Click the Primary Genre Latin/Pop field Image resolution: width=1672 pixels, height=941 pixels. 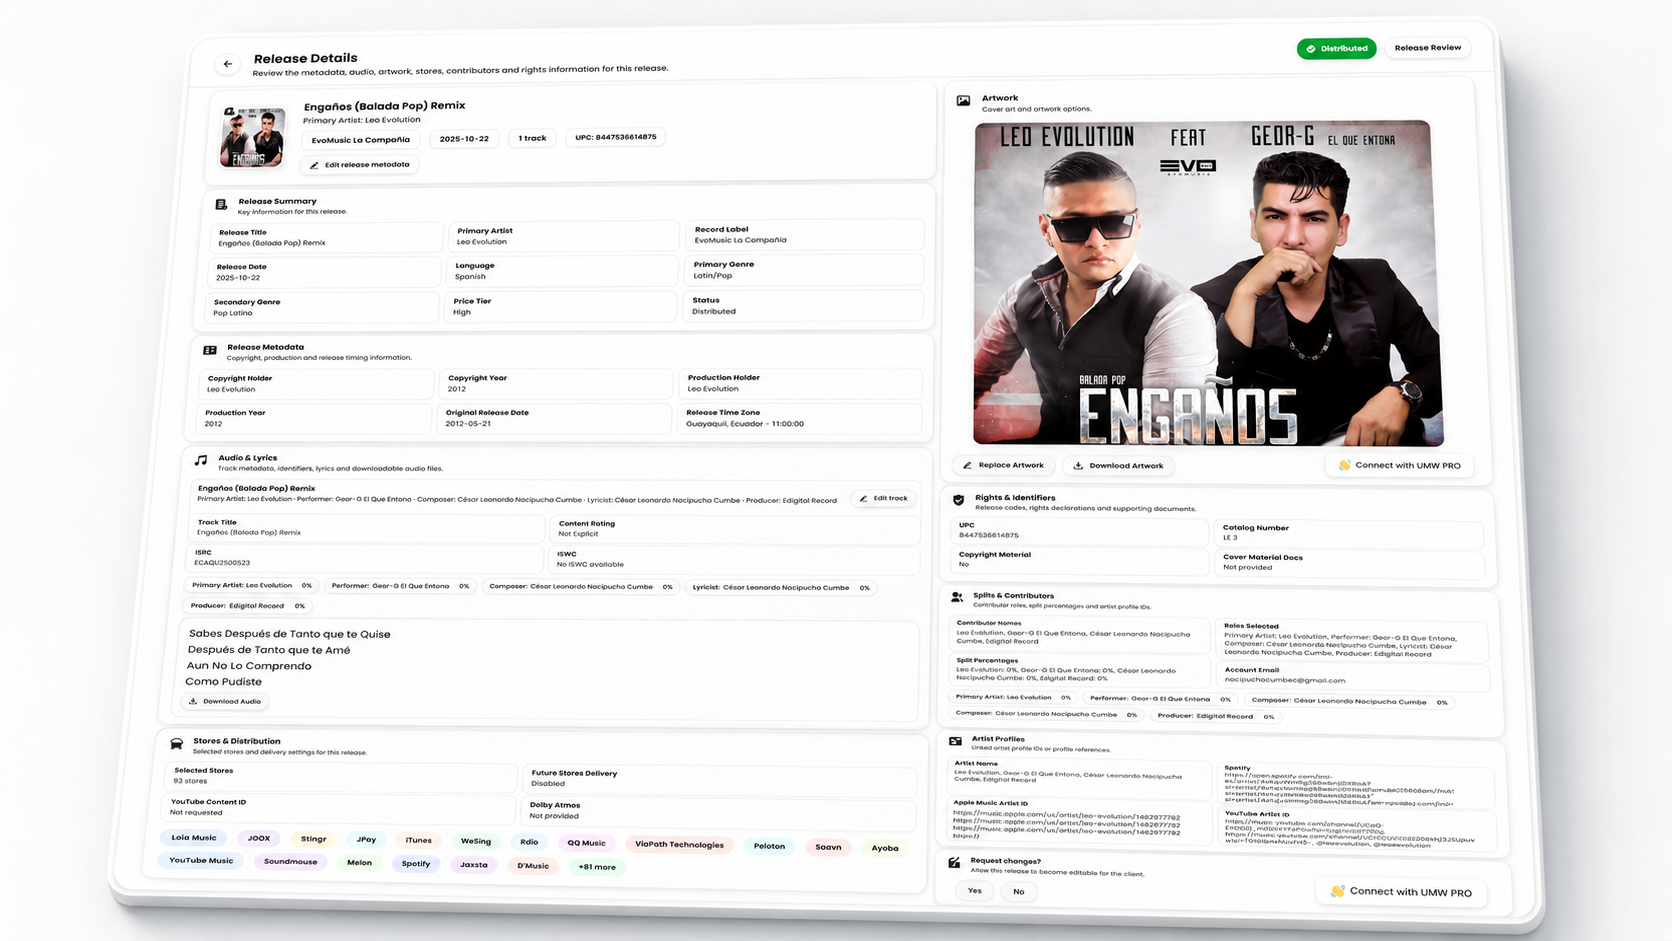coord(803,270)
